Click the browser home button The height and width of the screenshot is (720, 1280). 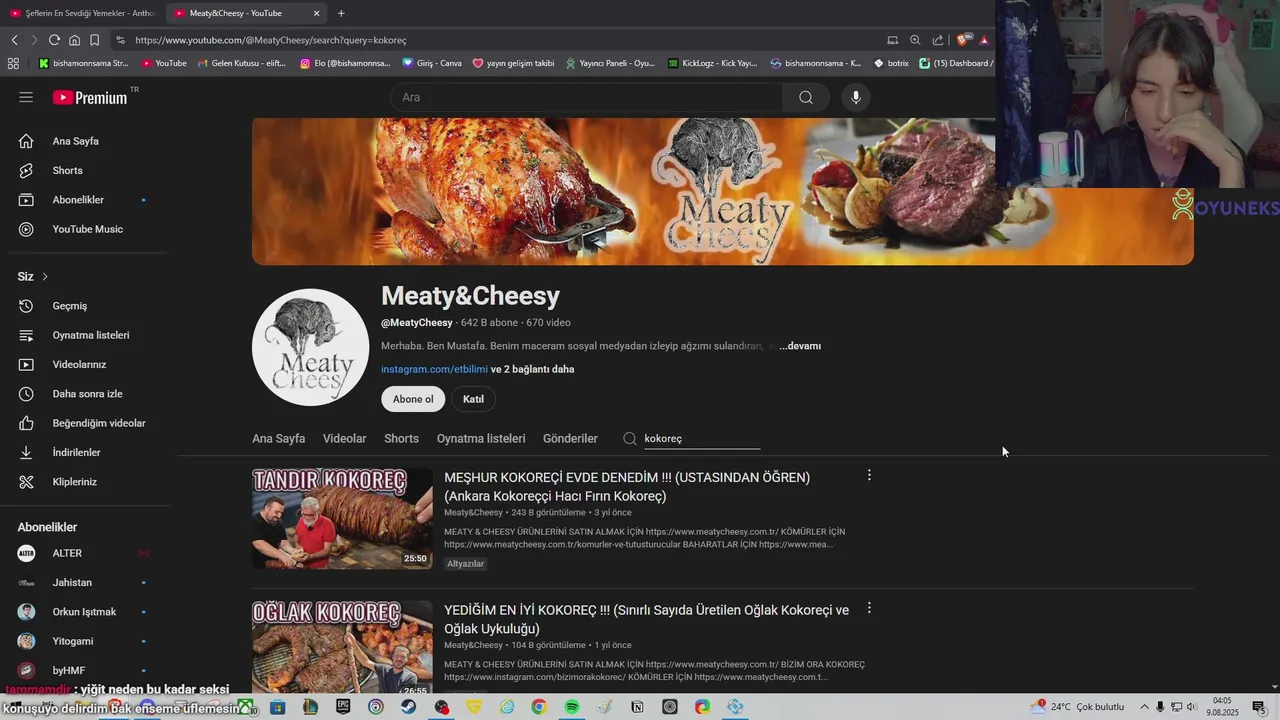click(74, 40)
